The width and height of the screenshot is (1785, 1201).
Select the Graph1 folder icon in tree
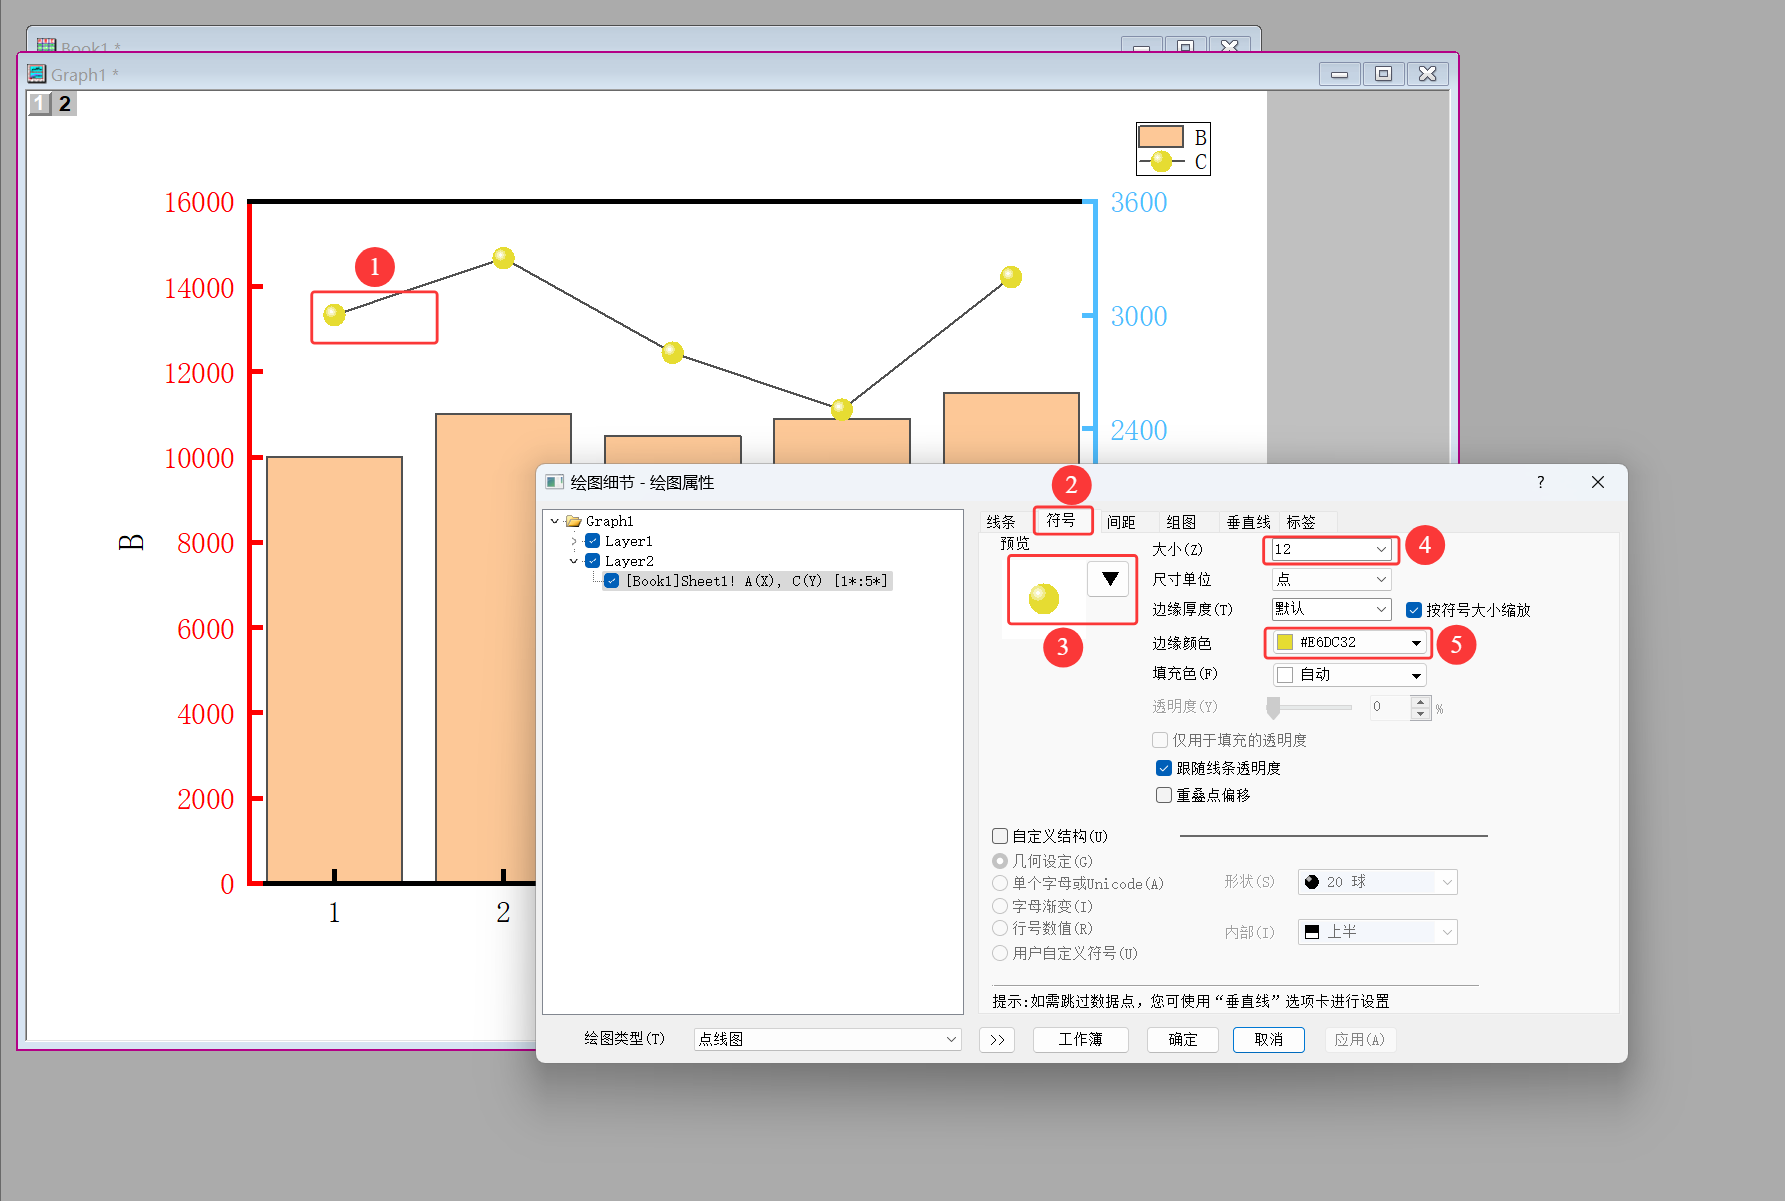[573, 521]
